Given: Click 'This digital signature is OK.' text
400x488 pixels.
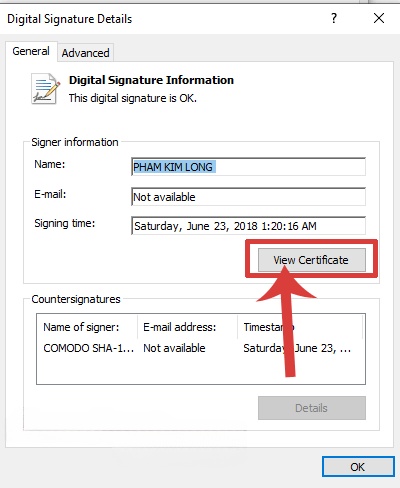Looking at the screenshot, I should point(133,98).
